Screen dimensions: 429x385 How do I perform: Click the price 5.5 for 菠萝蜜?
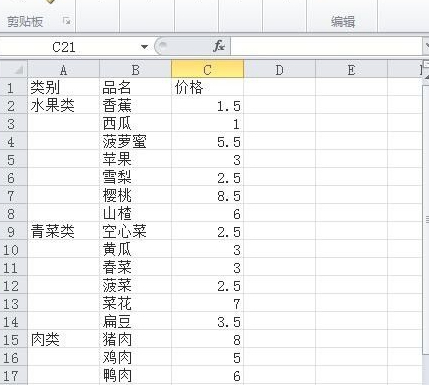(x=207, y=142)
